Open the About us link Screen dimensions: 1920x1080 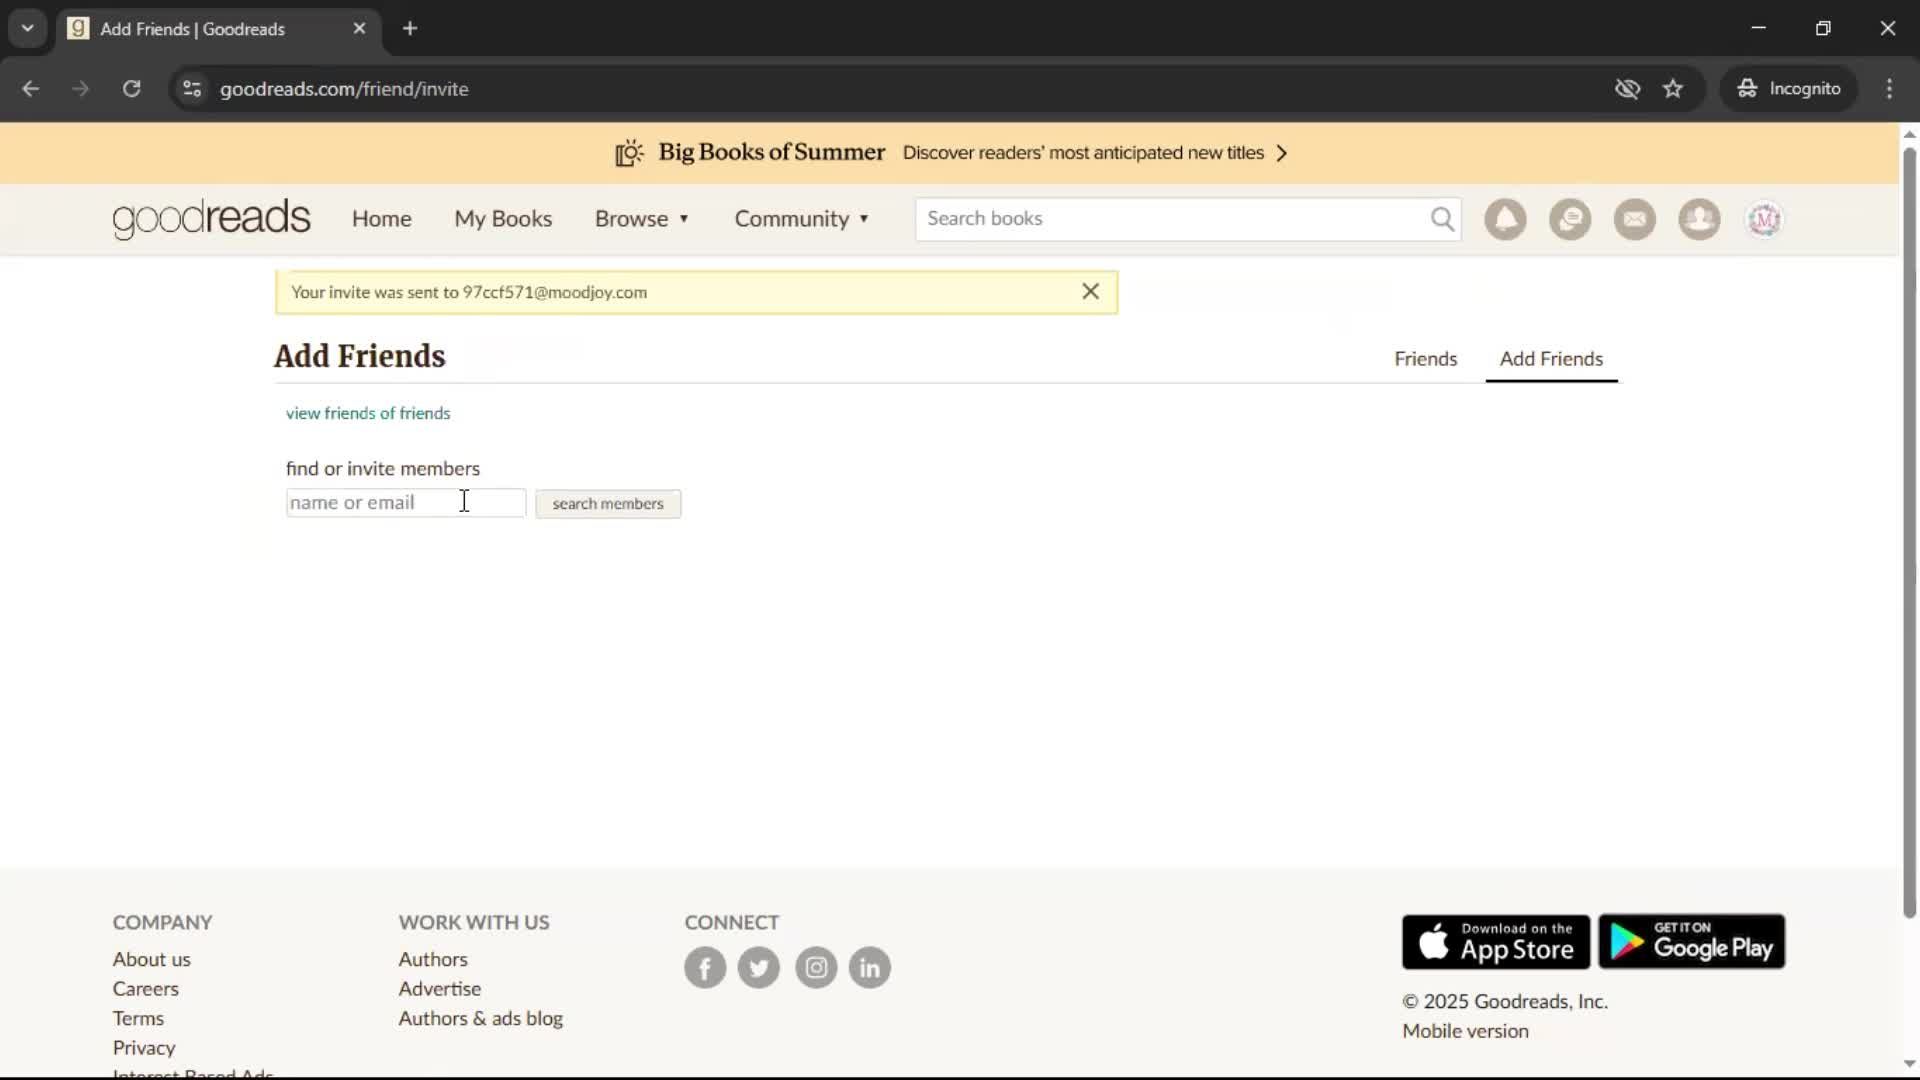pyautogui.click(x=151, y=959)
